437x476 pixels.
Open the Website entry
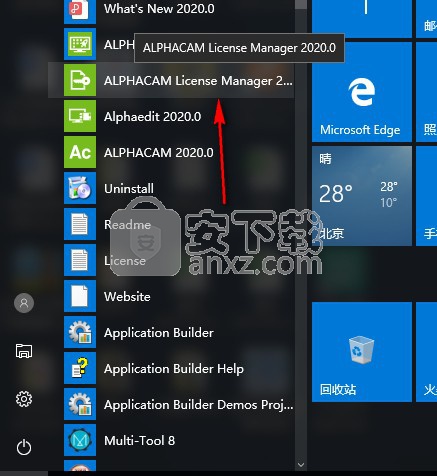[x=127, y=297]
